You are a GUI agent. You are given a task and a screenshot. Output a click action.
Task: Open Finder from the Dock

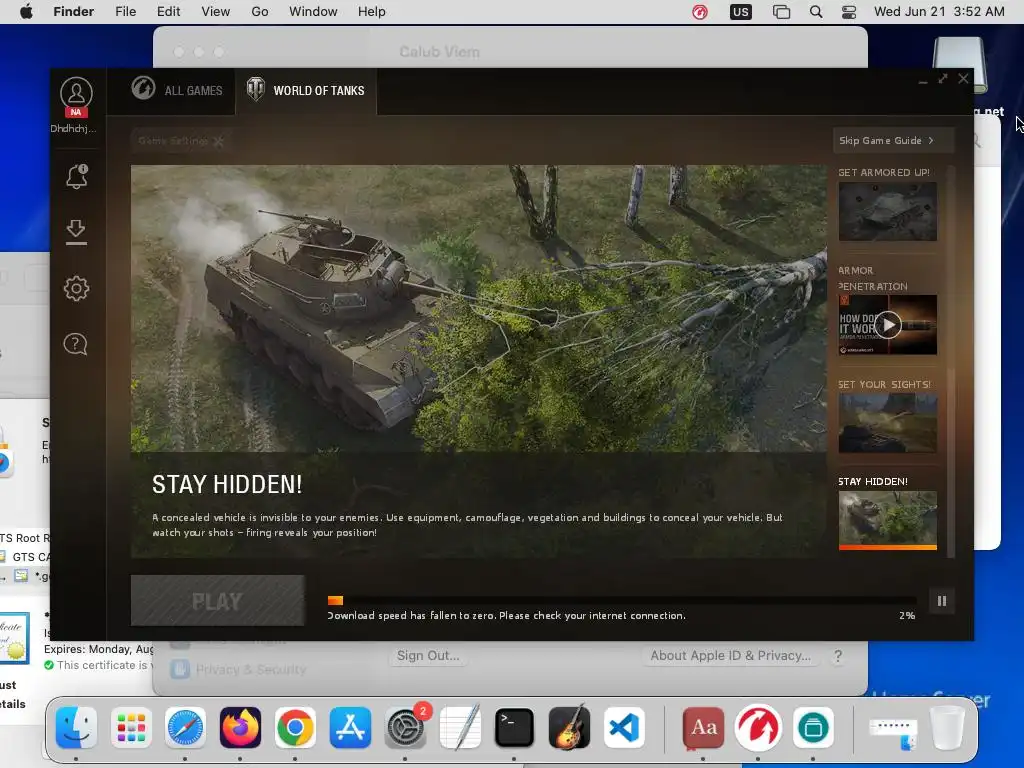(x=76, y=727)
